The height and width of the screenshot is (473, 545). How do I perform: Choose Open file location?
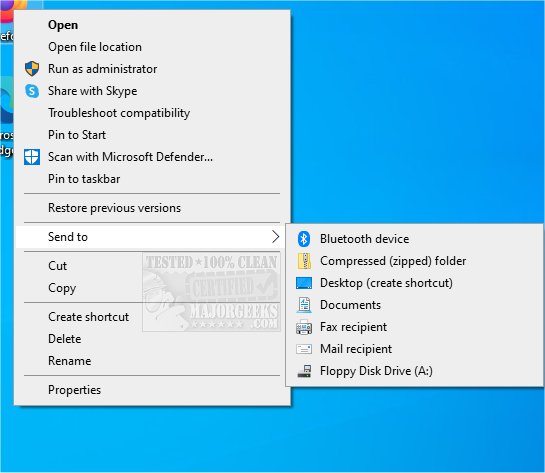(x=95, y=47)
